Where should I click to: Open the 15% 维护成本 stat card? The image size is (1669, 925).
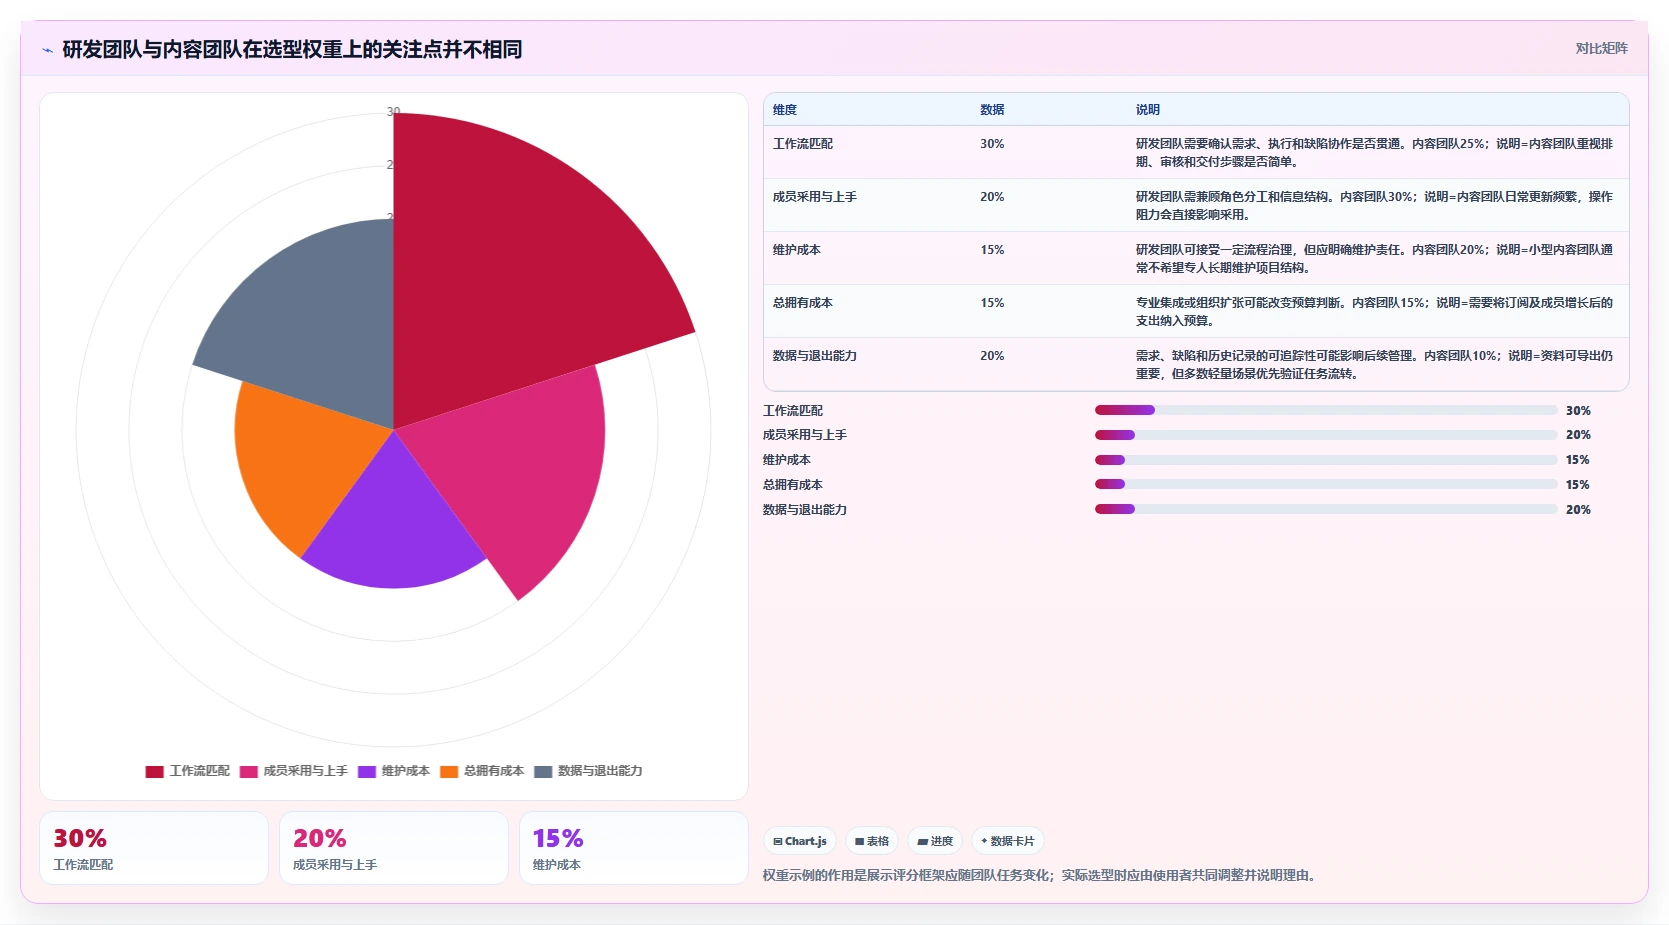[x=634, y=848]
